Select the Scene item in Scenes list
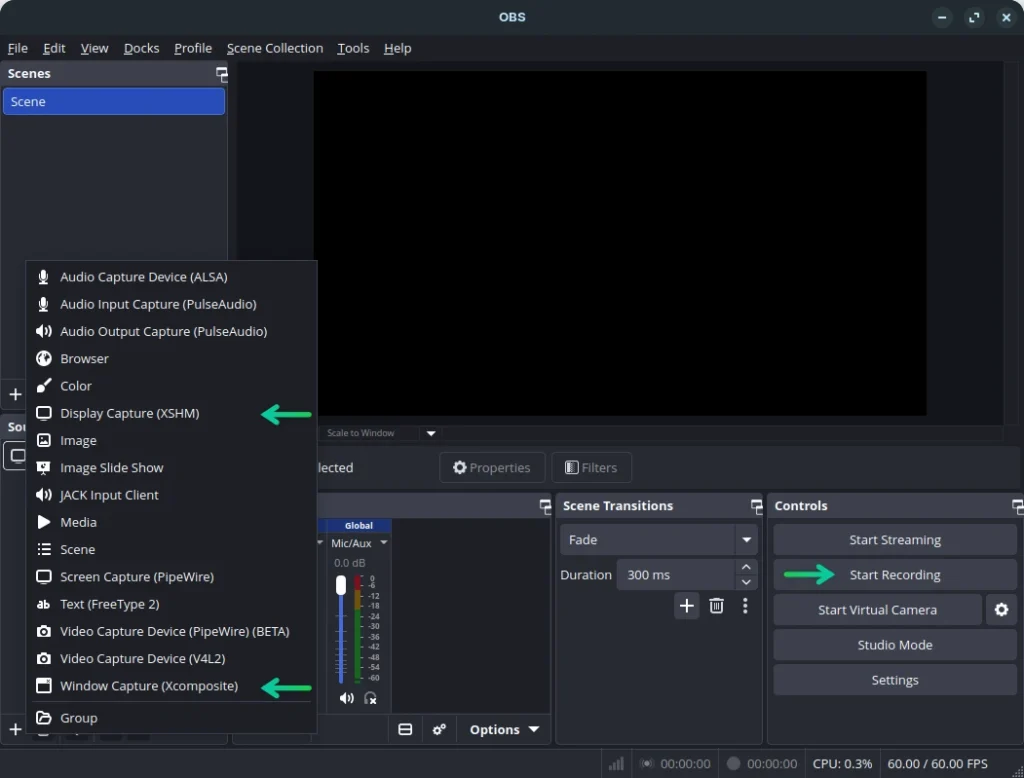 coord(114,102)
